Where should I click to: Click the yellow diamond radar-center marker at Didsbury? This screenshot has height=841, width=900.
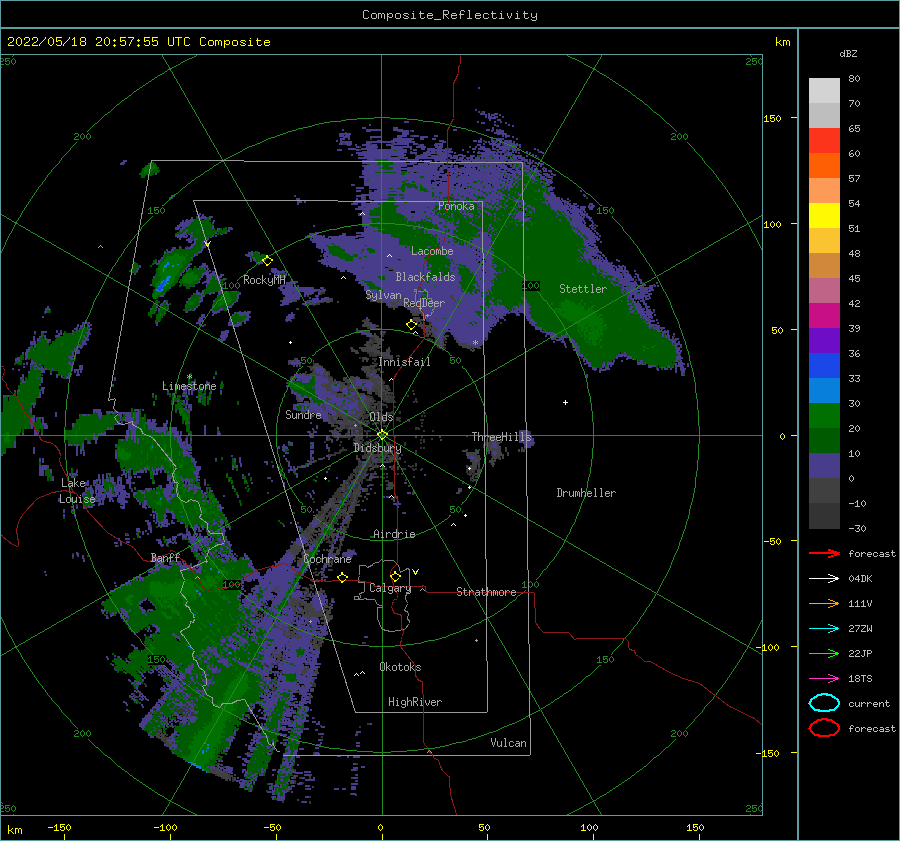pos(382,435)
